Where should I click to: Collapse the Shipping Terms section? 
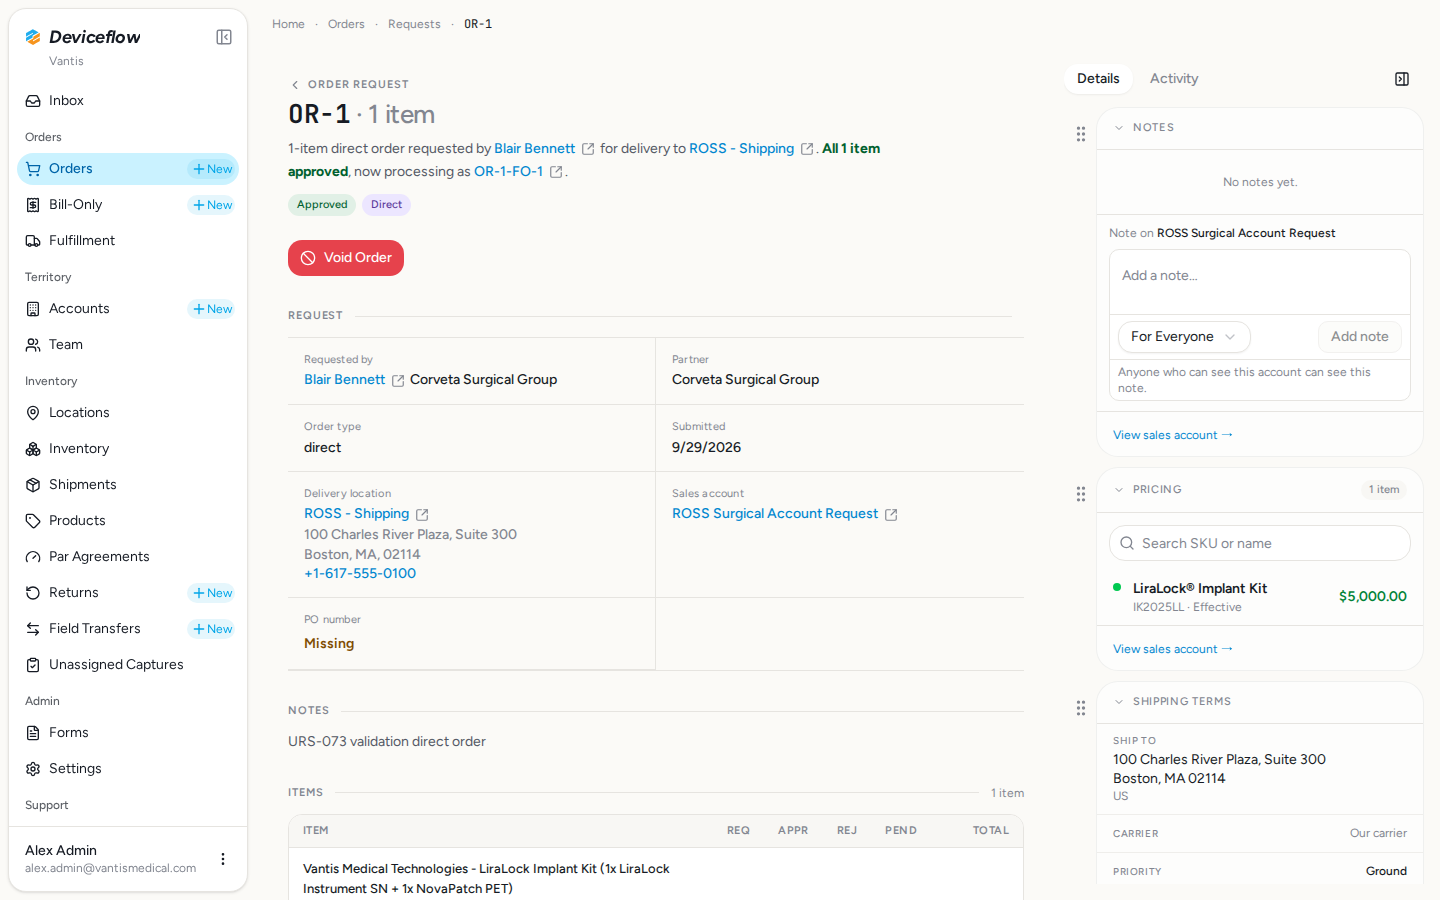1119,702
